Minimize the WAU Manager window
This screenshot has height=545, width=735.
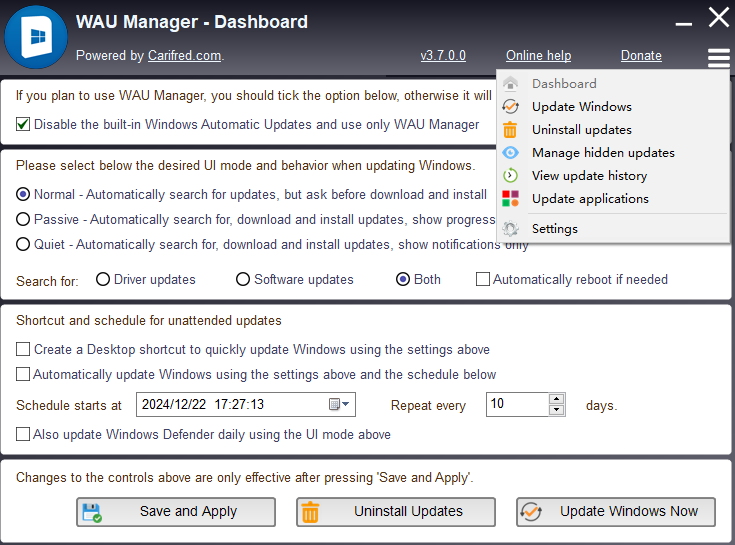pos(683,22)
